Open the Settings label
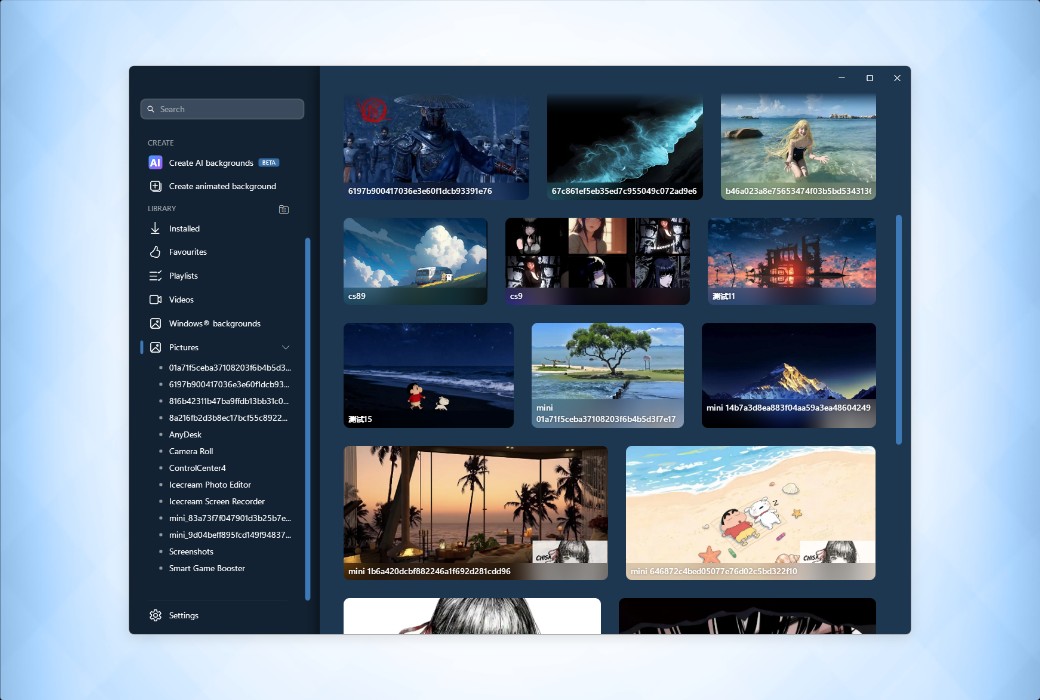 click(184, 615)
